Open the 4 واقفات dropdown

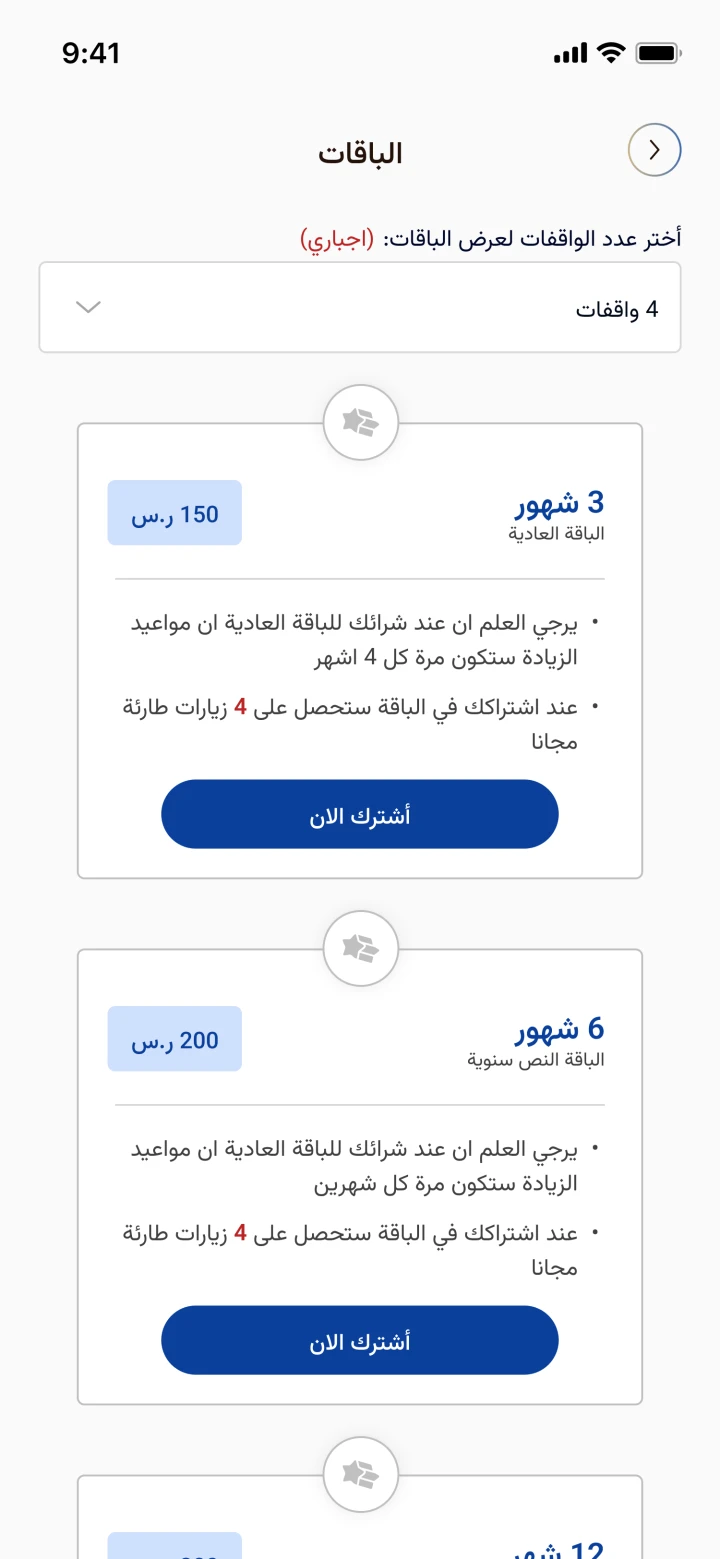[x=360, y=308]
